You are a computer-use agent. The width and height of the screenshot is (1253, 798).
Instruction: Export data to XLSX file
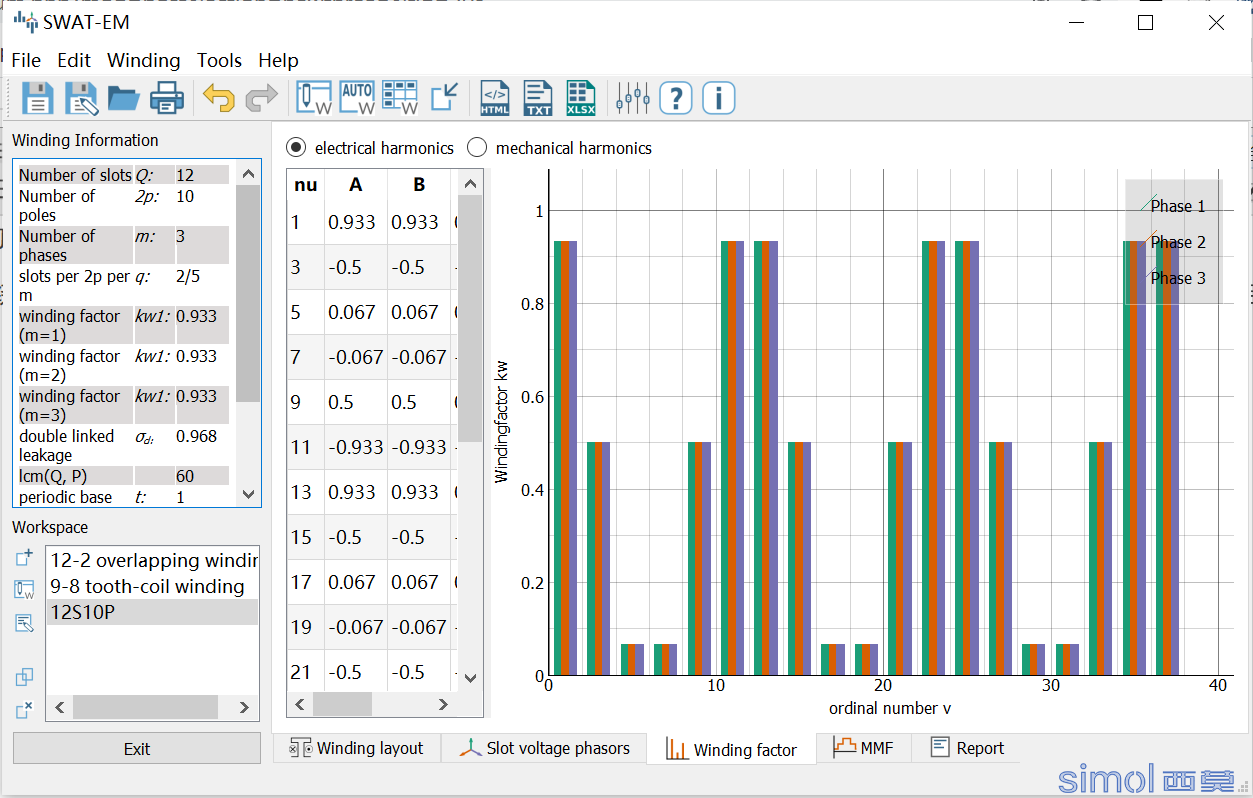(x=581, y=98)
